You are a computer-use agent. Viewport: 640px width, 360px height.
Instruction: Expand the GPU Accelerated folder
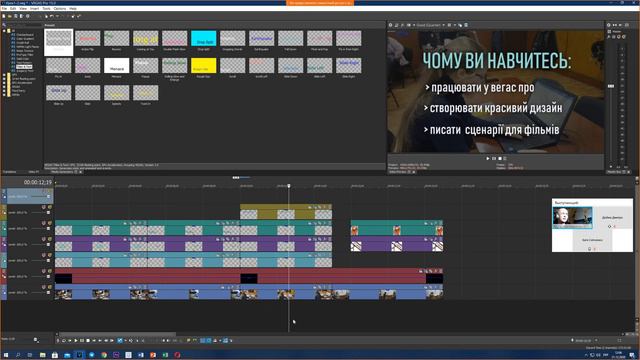(4, 82)
